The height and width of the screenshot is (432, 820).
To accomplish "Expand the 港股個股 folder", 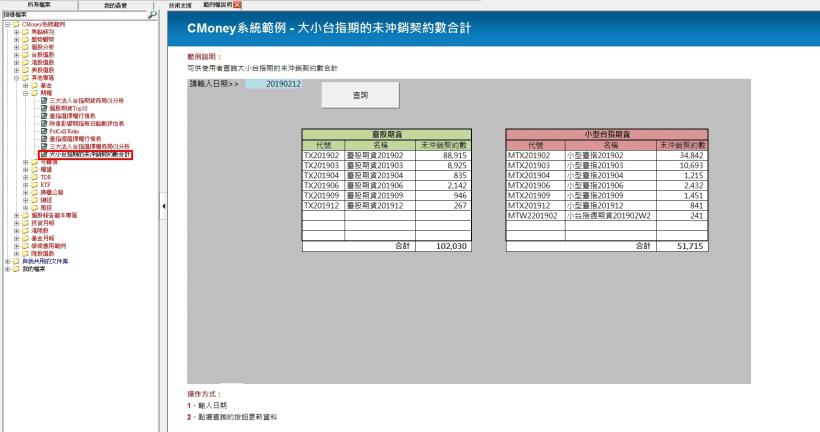I will [16, 62].
